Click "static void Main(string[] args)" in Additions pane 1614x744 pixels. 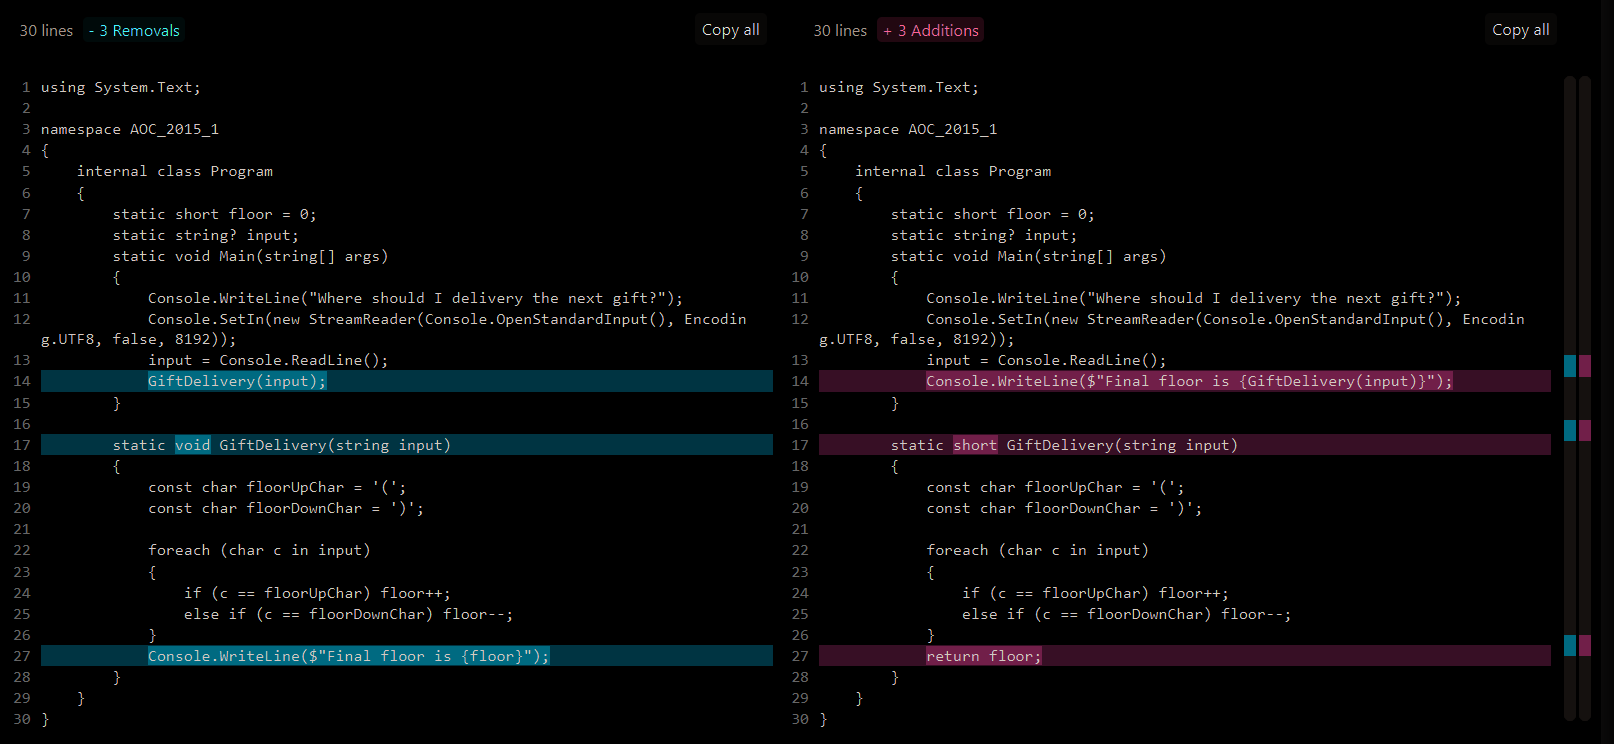tap(1029, 256)
